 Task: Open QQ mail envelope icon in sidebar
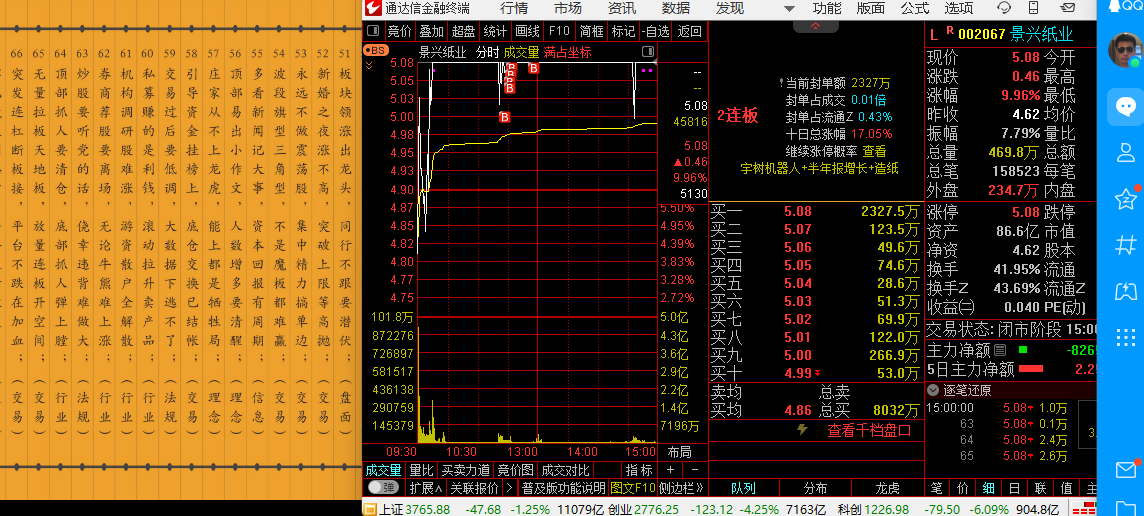(1126, 470)
